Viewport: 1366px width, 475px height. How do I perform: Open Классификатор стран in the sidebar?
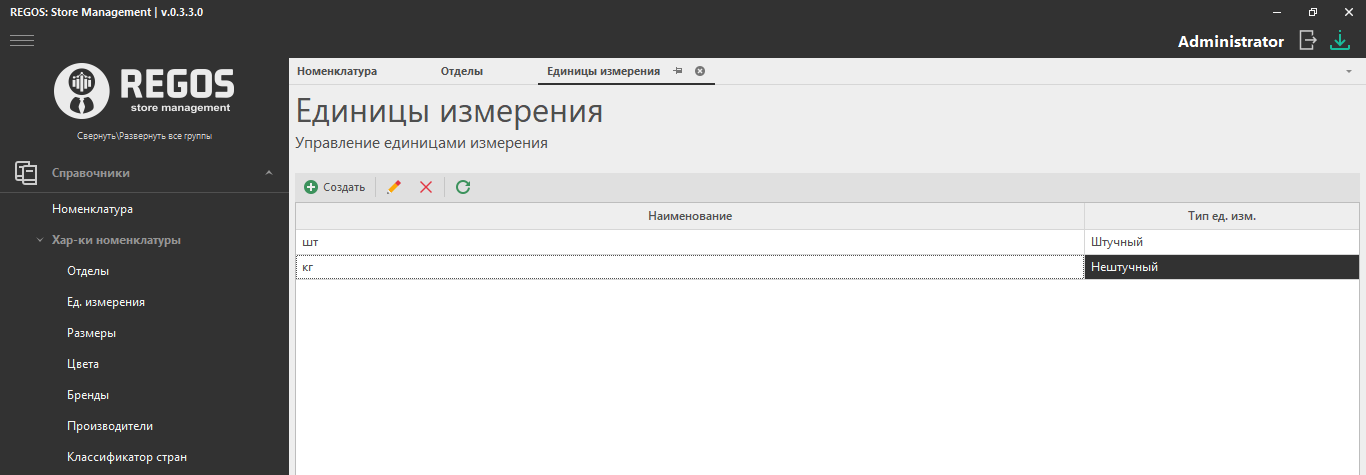(127, 457)
